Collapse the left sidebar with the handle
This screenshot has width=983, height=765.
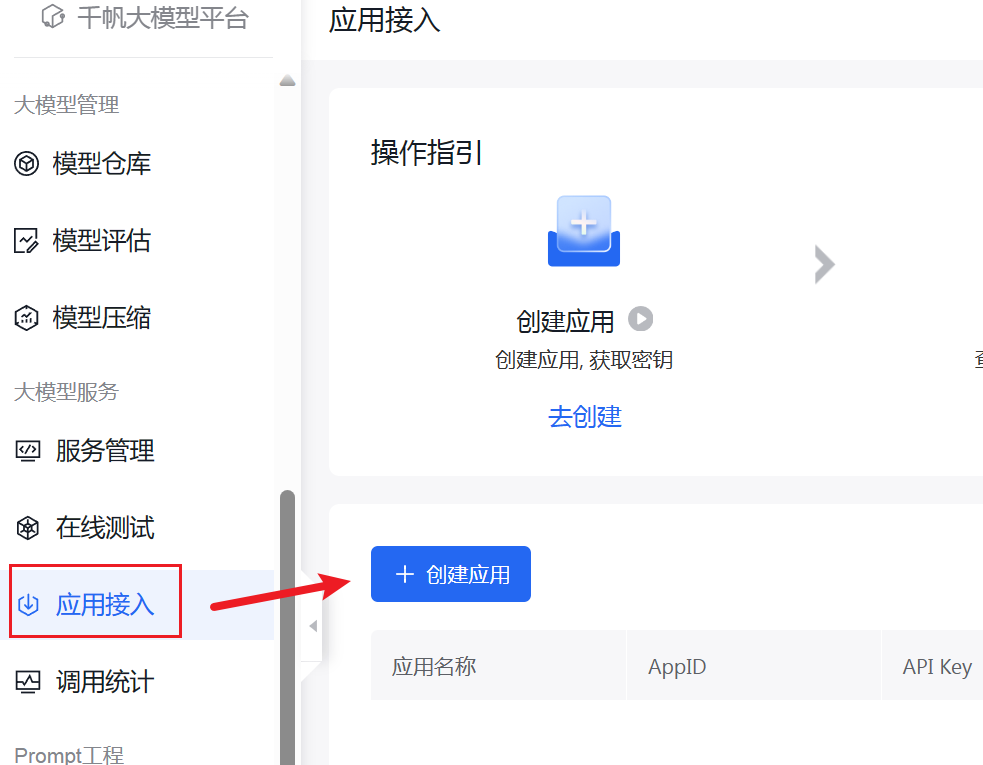pos(312,627)
